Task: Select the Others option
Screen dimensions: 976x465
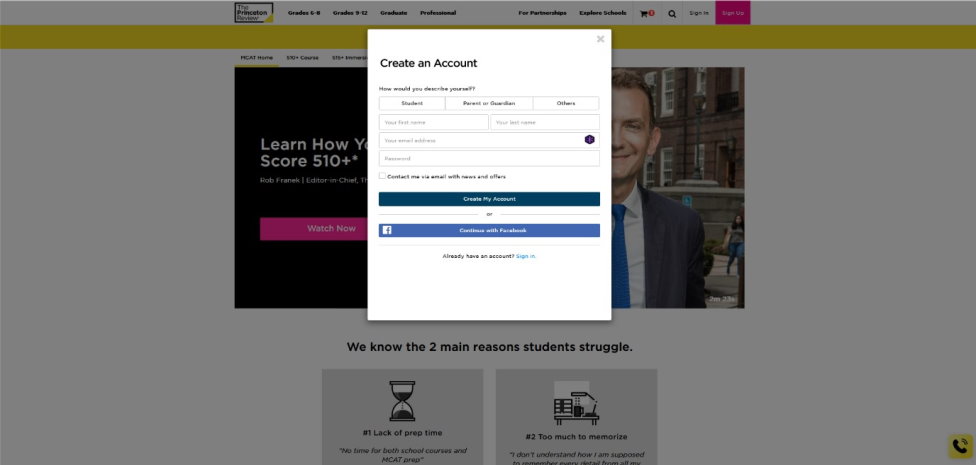Action: point(566,103)
